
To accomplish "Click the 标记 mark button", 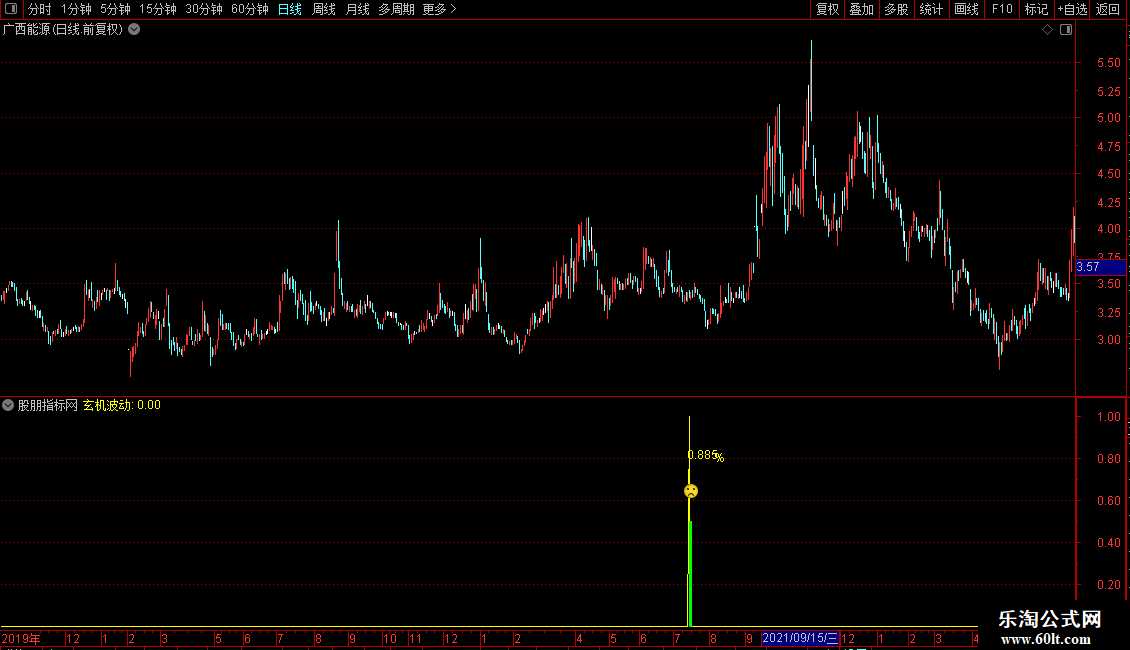I will coord(1036,9).
